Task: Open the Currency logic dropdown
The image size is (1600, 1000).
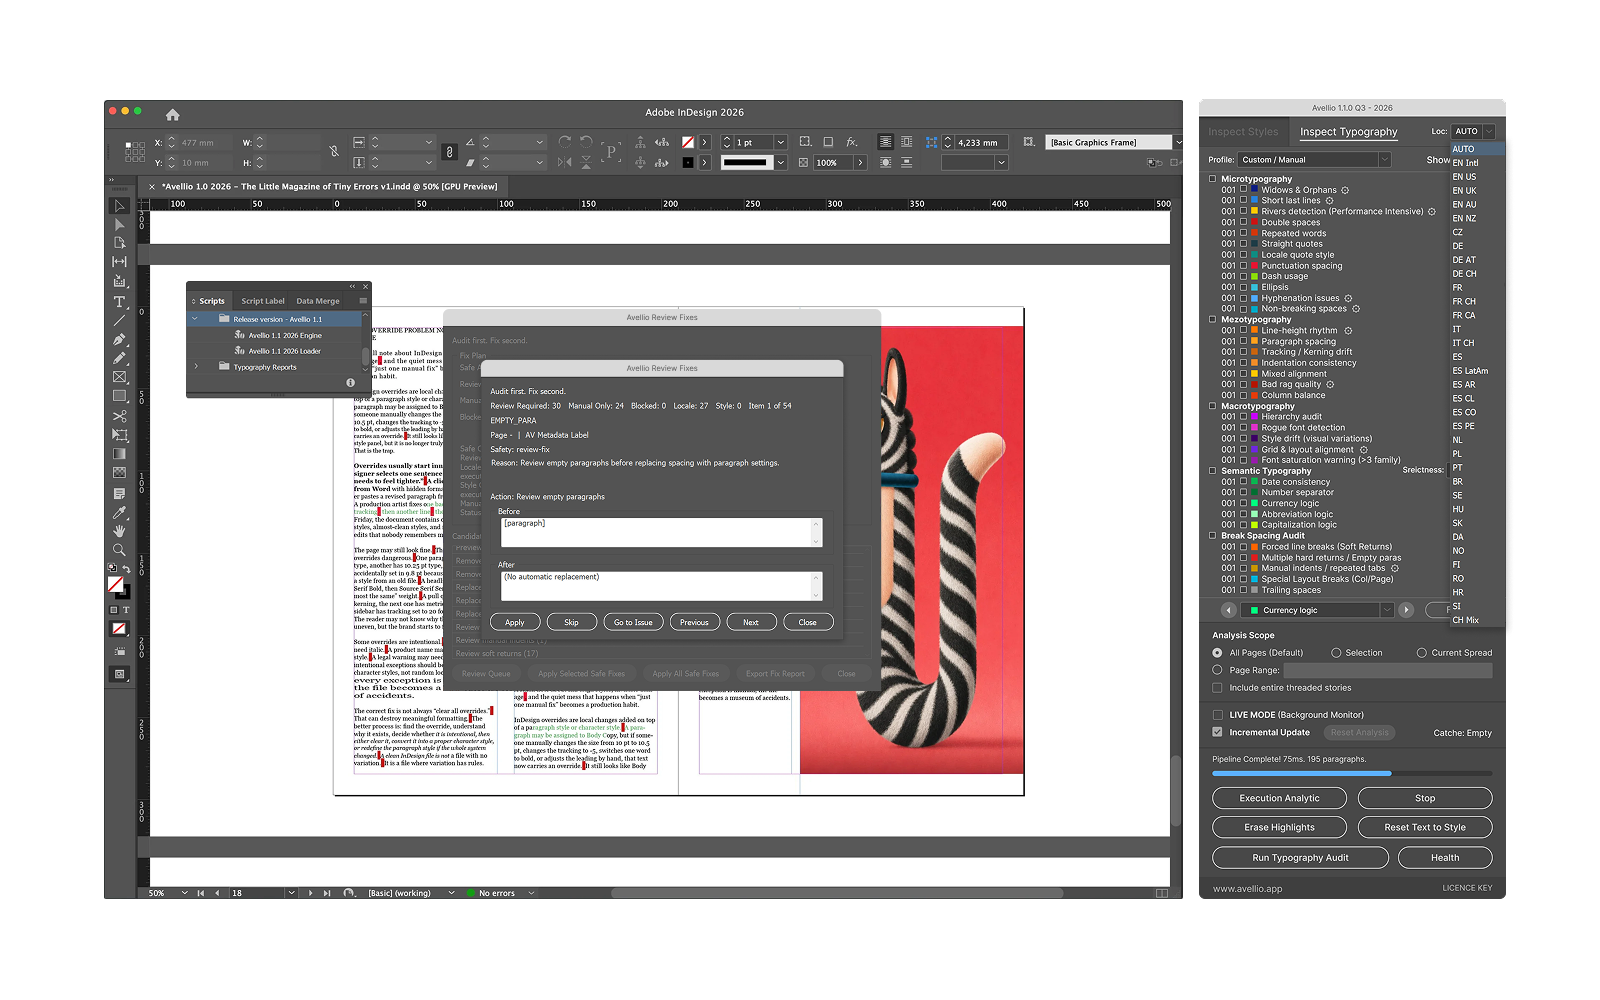Action: point(1318,610)
